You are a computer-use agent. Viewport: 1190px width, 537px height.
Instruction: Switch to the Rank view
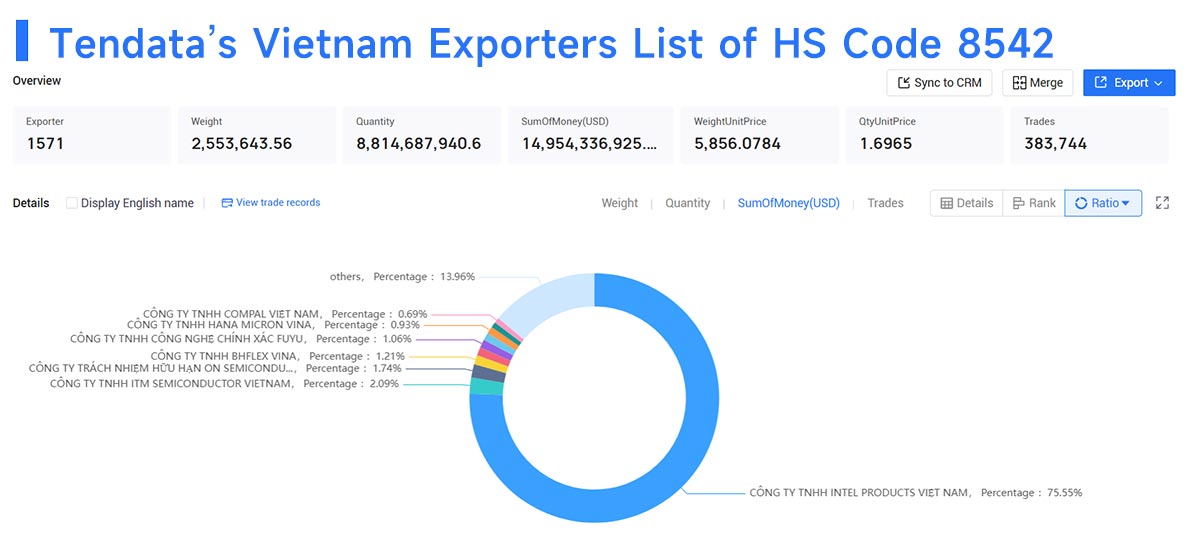[1034, 203]
